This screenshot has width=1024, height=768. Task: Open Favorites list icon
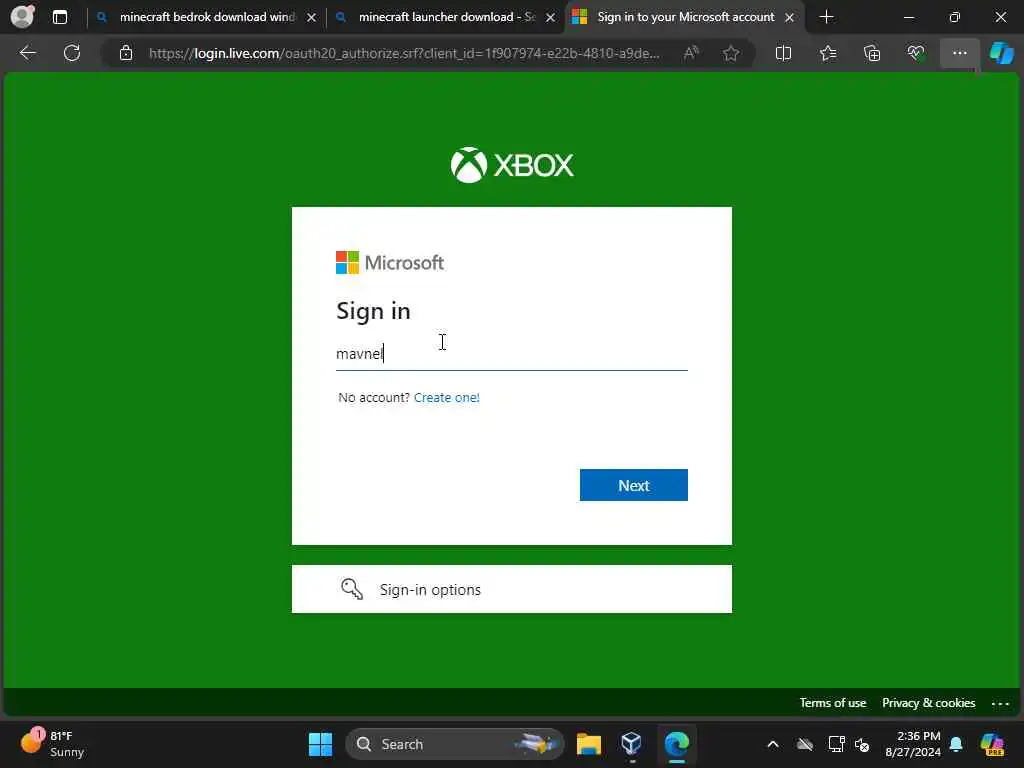coord(828,53)
